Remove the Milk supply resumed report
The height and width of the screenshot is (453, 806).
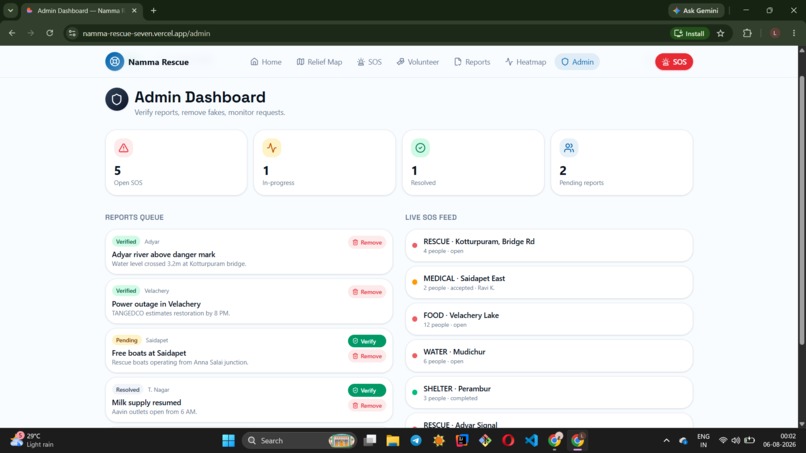pyautogui.click(x=367, y=405)
